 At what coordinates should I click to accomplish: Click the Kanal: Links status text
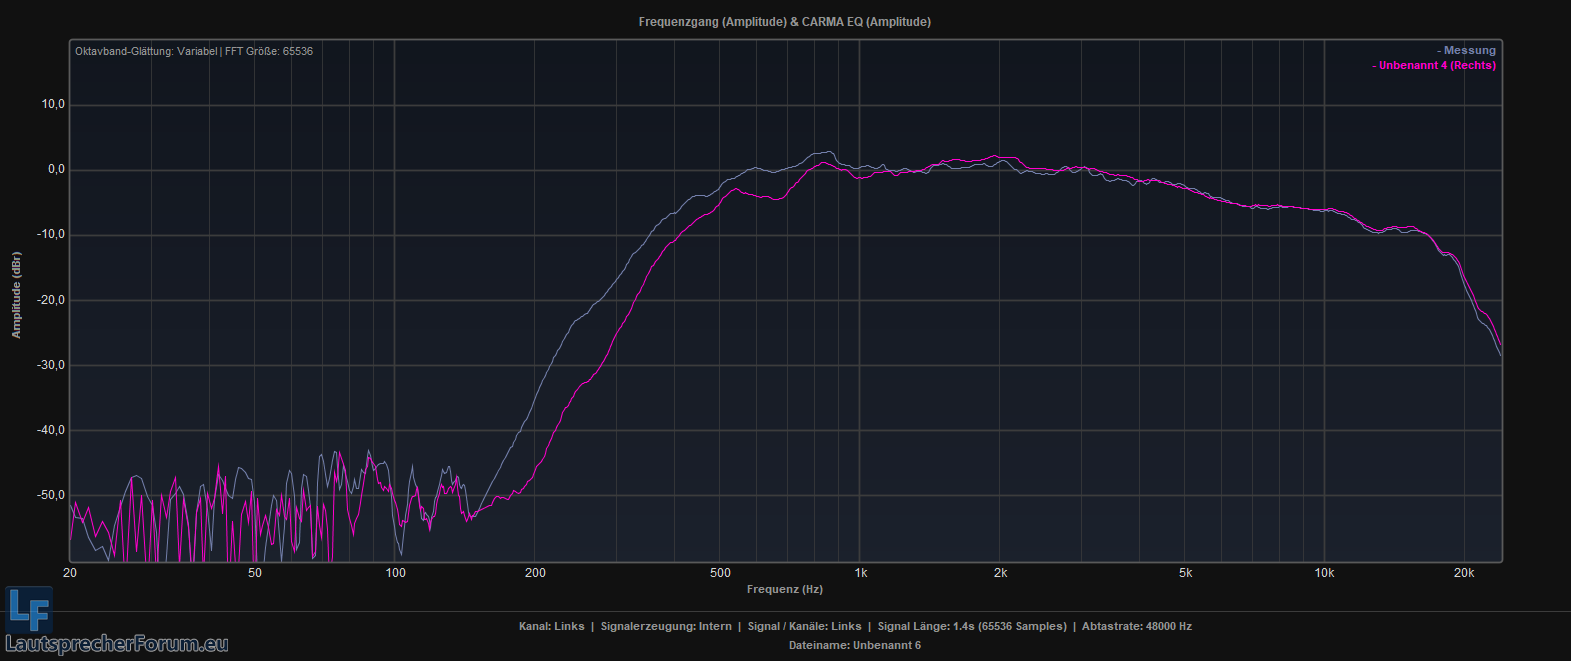tap(551, 627)
